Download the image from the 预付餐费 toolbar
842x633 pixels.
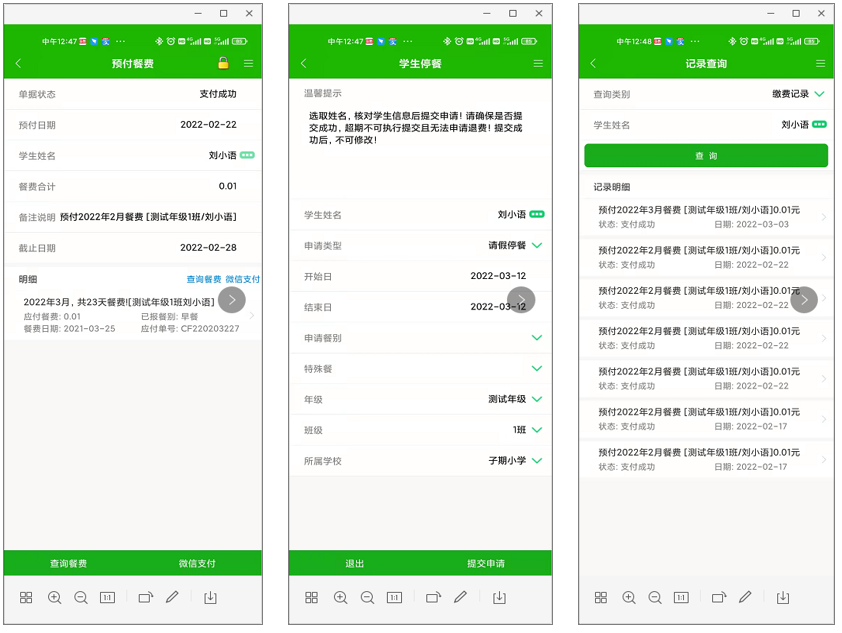point(210,598)
